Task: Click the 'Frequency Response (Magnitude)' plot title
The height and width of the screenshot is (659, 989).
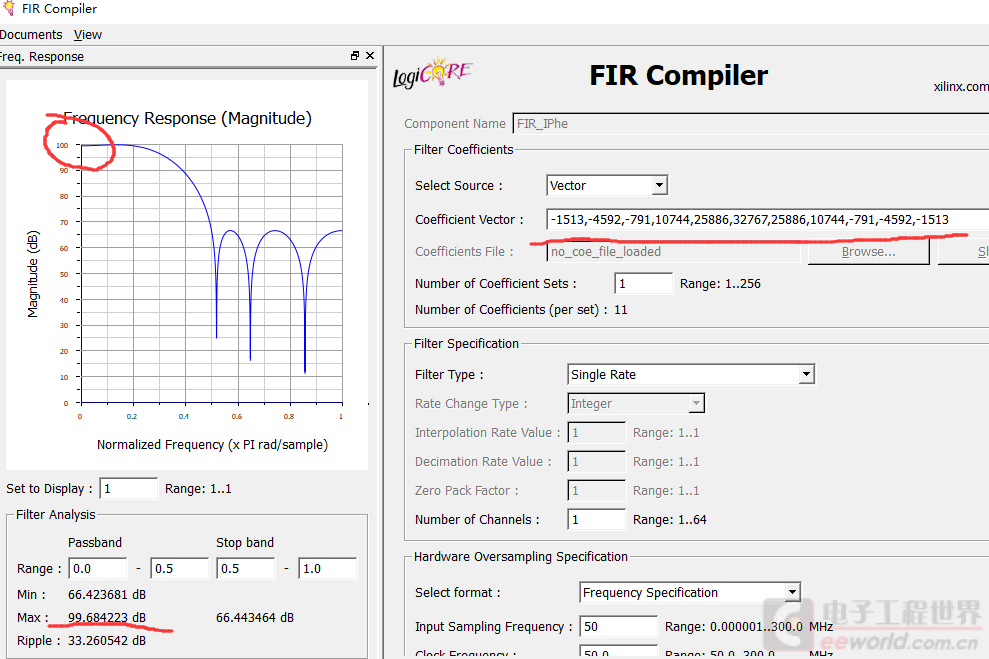Action: coord(187,118)
